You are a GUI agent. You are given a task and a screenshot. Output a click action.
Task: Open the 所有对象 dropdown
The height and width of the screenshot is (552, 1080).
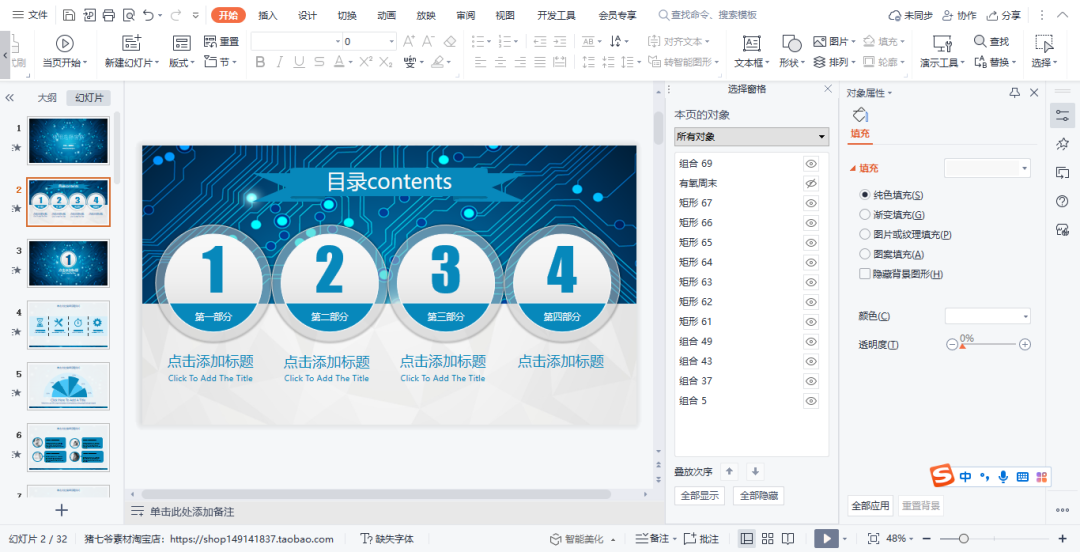click(x=751, y=136)
